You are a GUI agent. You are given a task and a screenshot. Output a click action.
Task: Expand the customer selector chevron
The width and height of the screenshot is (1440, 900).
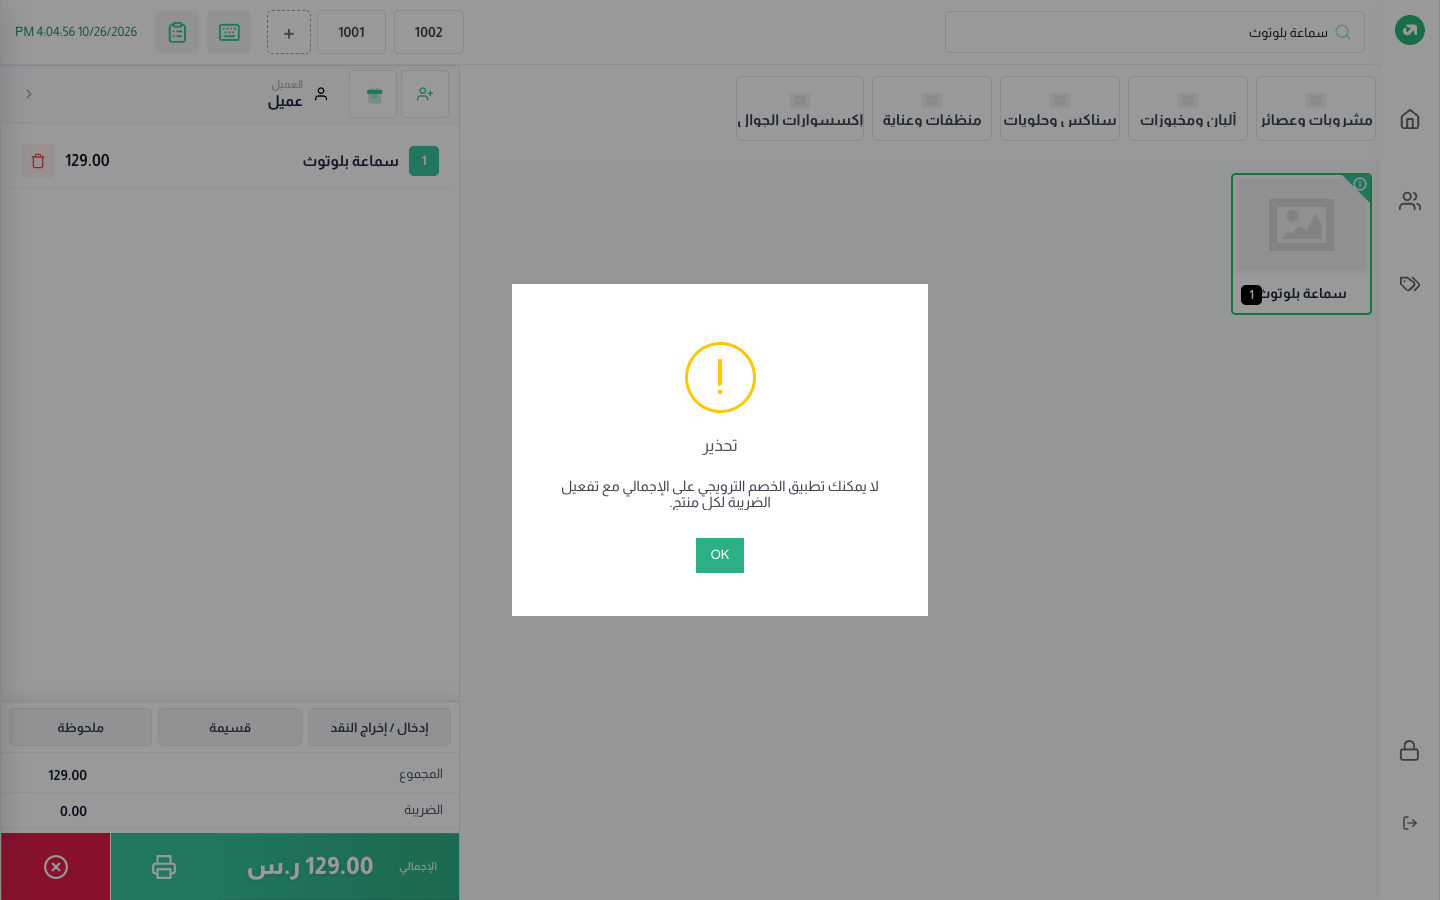click(29, 94)
